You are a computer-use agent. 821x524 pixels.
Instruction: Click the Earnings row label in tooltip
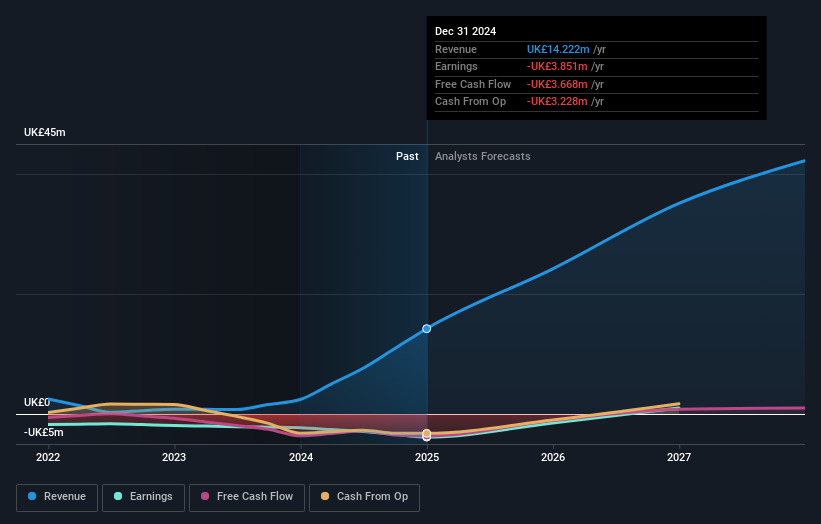[456, 66]
